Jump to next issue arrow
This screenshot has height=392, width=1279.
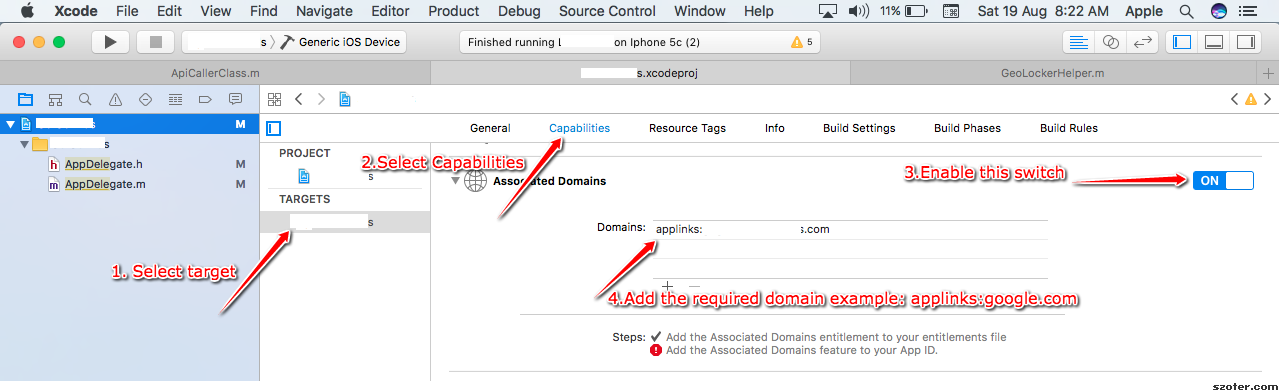pos(1268,99)
